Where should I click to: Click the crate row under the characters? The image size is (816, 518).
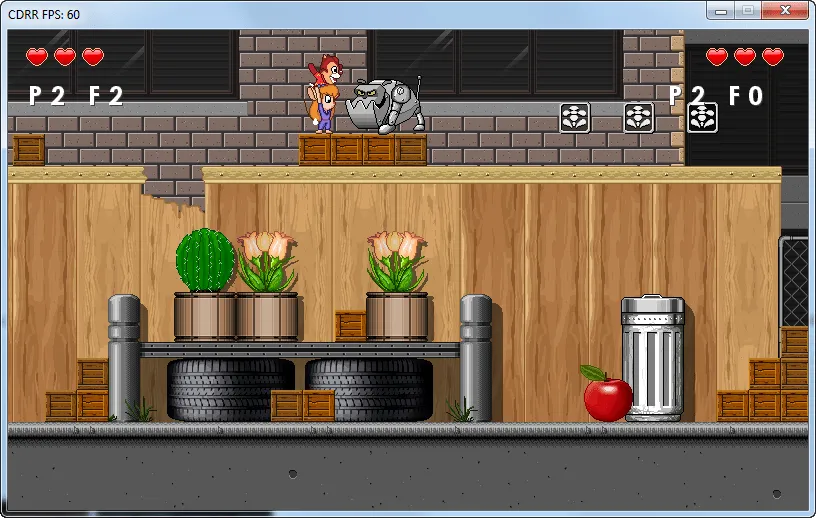click(363, 150)
